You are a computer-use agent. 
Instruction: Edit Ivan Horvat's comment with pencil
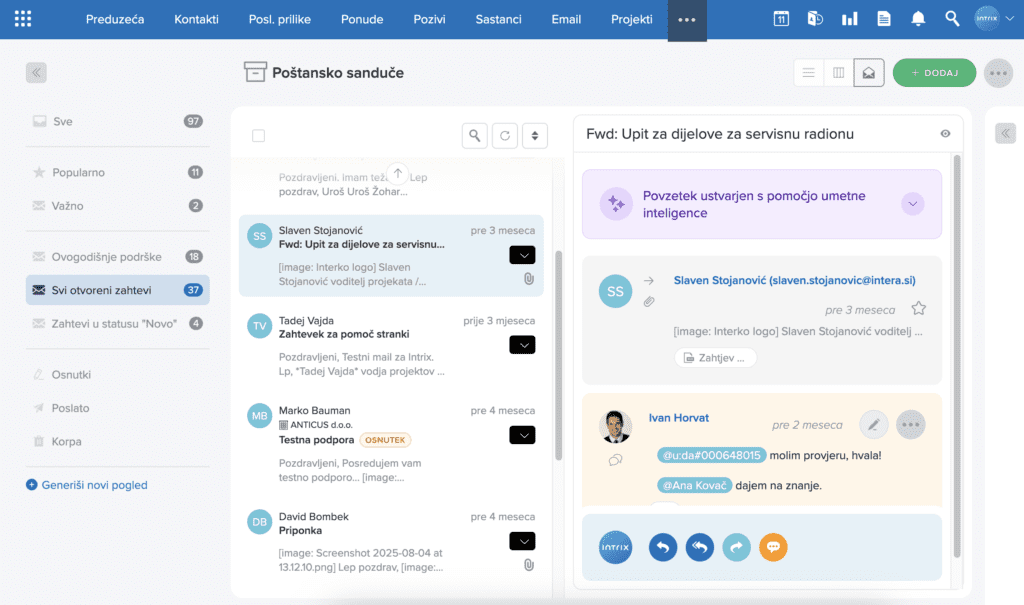pyautogui.click(x=874, y=425)
